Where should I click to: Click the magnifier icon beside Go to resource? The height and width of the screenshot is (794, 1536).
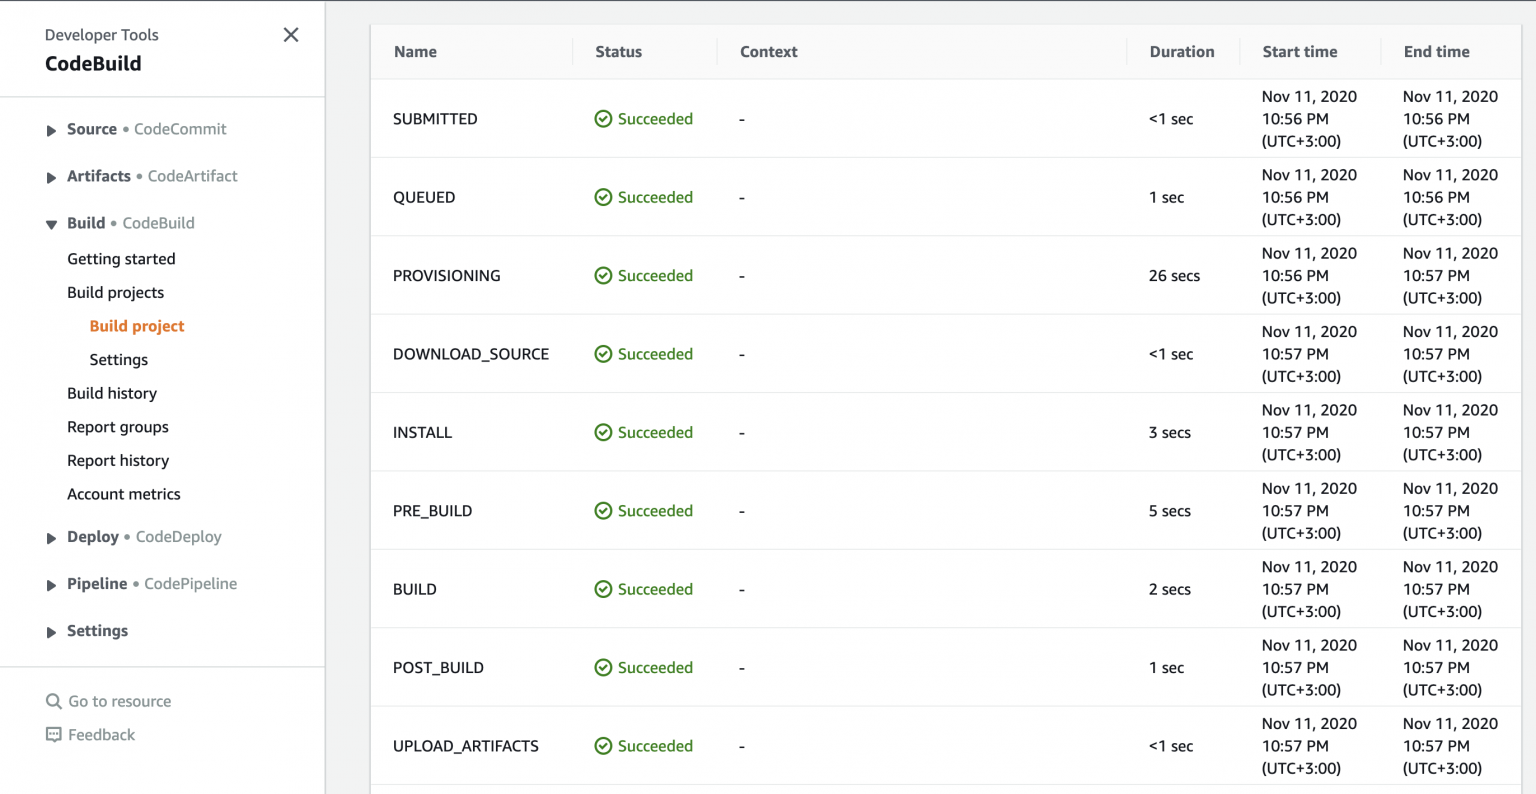53,701
